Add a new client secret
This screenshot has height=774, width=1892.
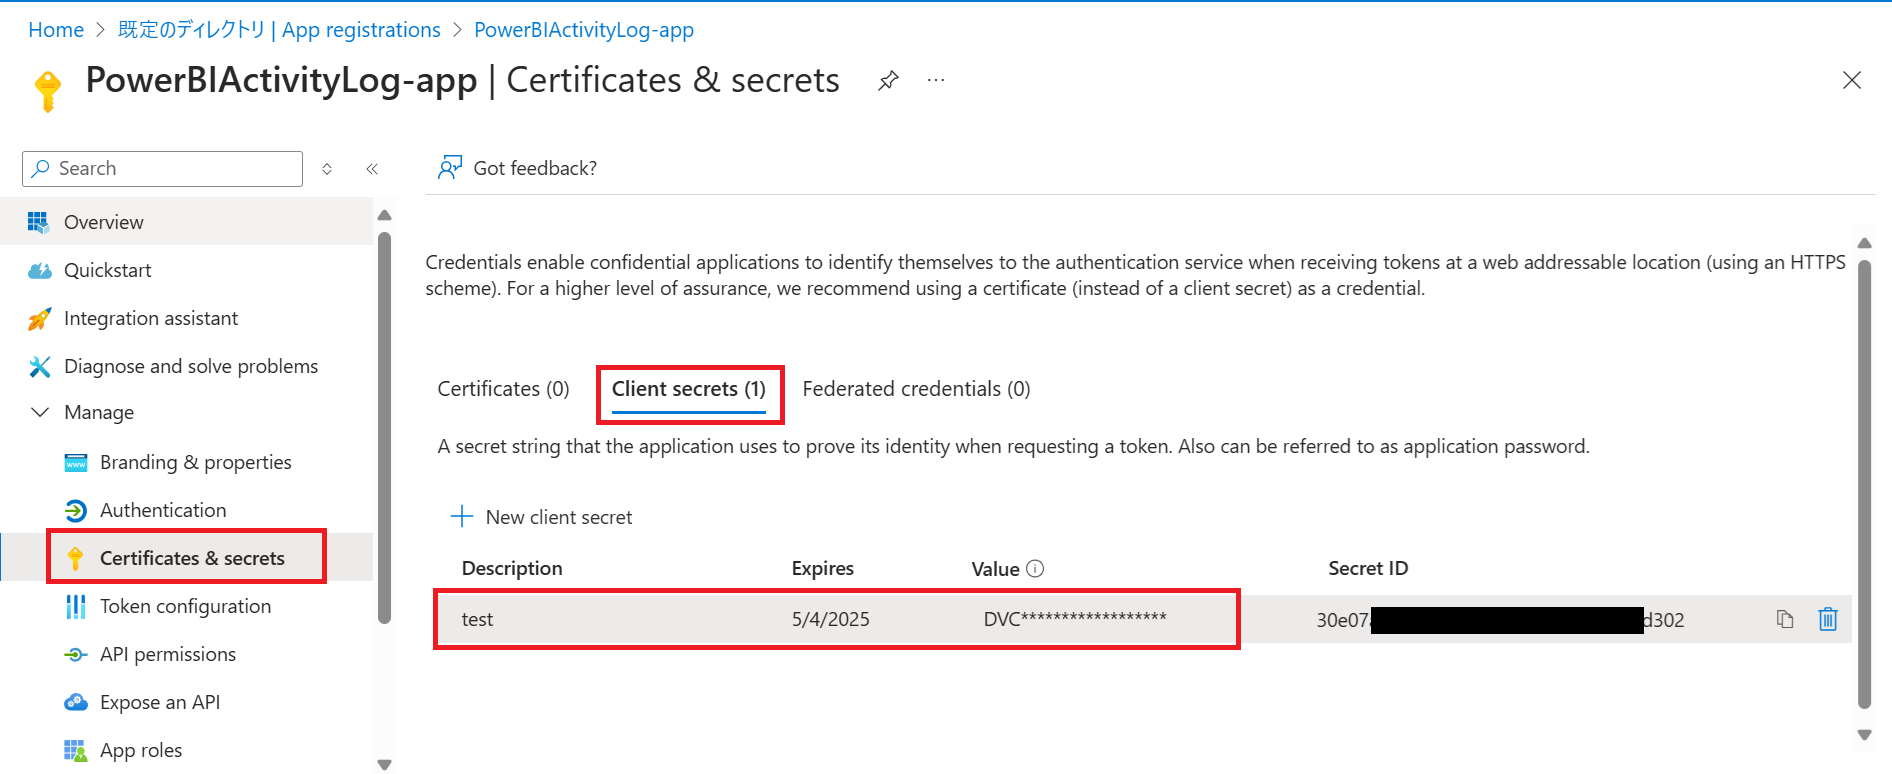point(541,517)
